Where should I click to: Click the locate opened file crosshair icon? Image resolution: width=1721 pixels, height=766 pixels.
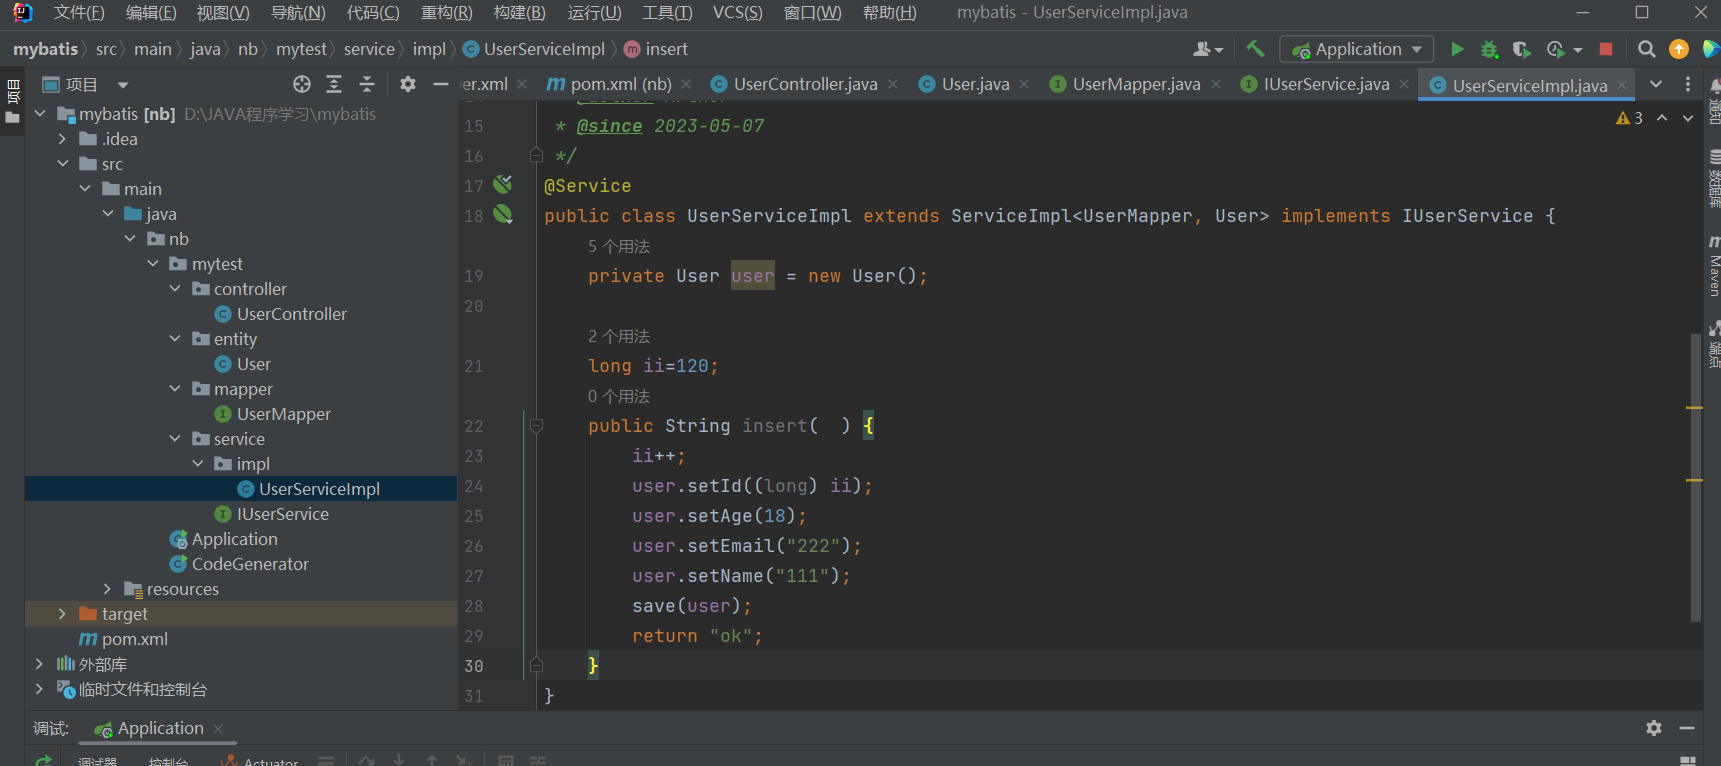[x=302, y=84]
